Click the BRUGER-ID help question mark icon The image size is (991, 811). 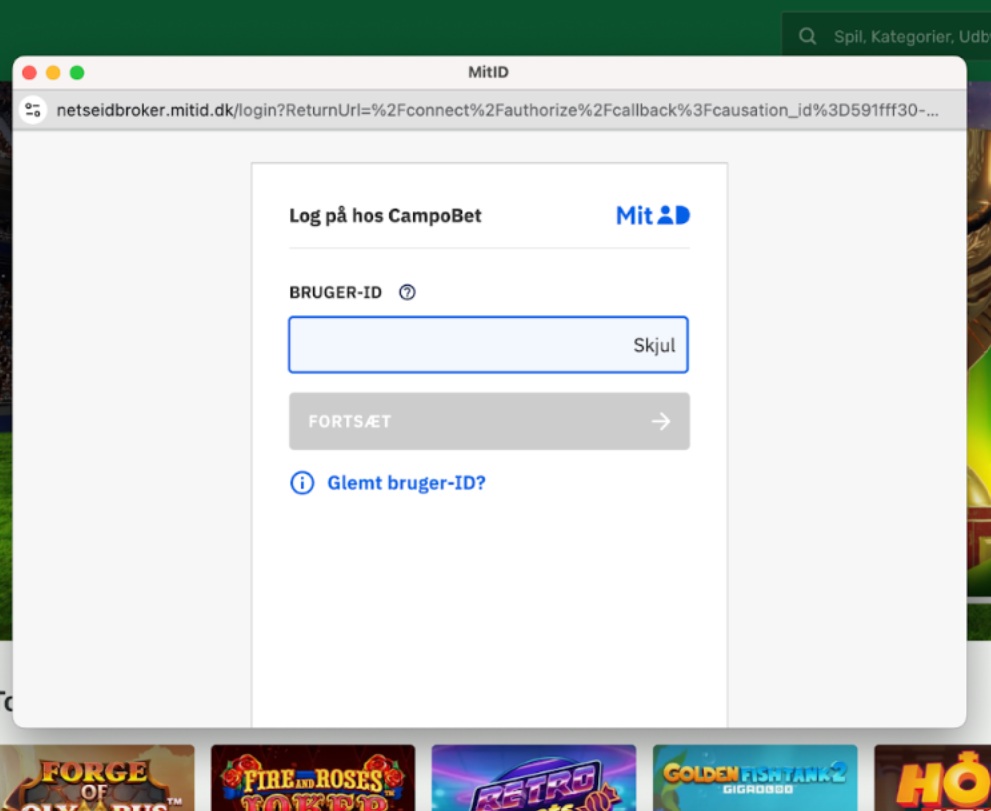(407, 292)
